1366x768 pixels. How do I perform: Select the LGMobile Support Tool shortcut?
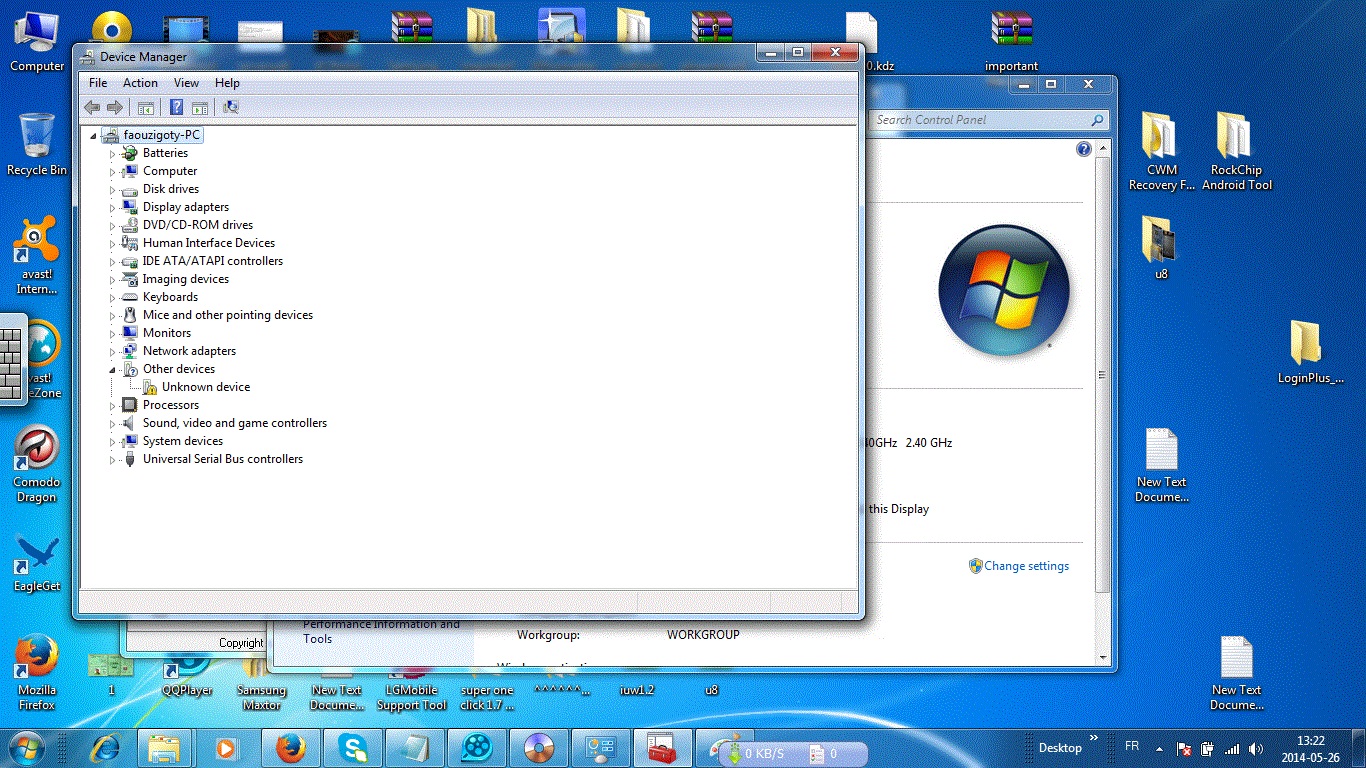(x=412, y=688)
